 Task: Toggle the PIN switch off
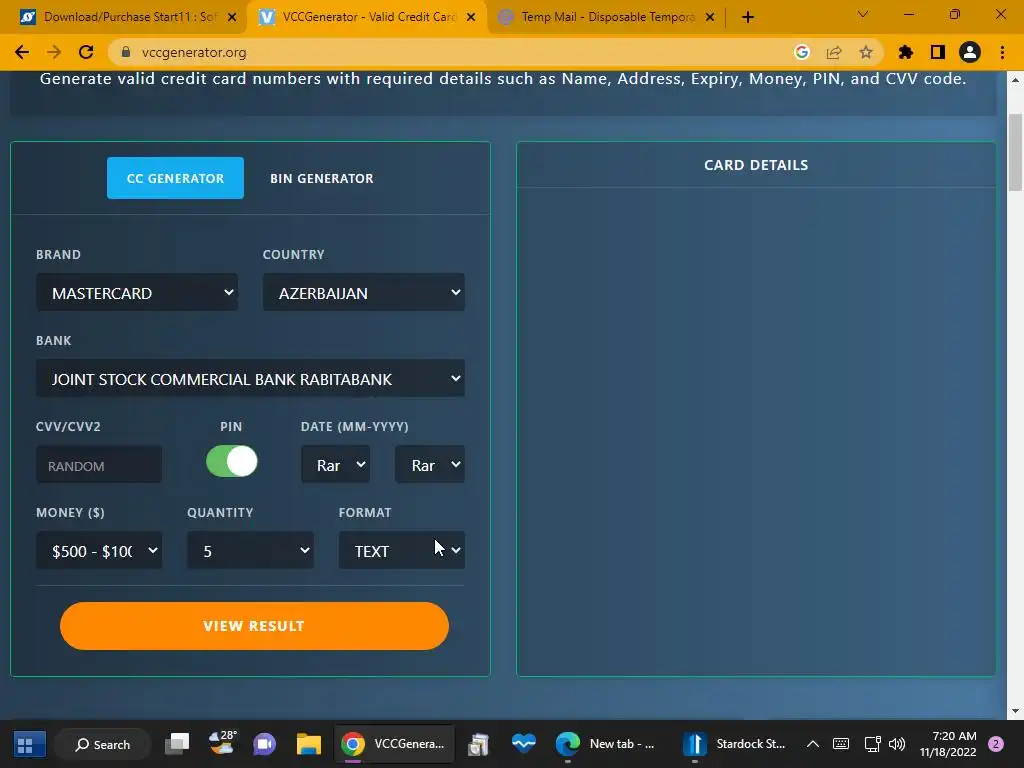click(232, 461)
